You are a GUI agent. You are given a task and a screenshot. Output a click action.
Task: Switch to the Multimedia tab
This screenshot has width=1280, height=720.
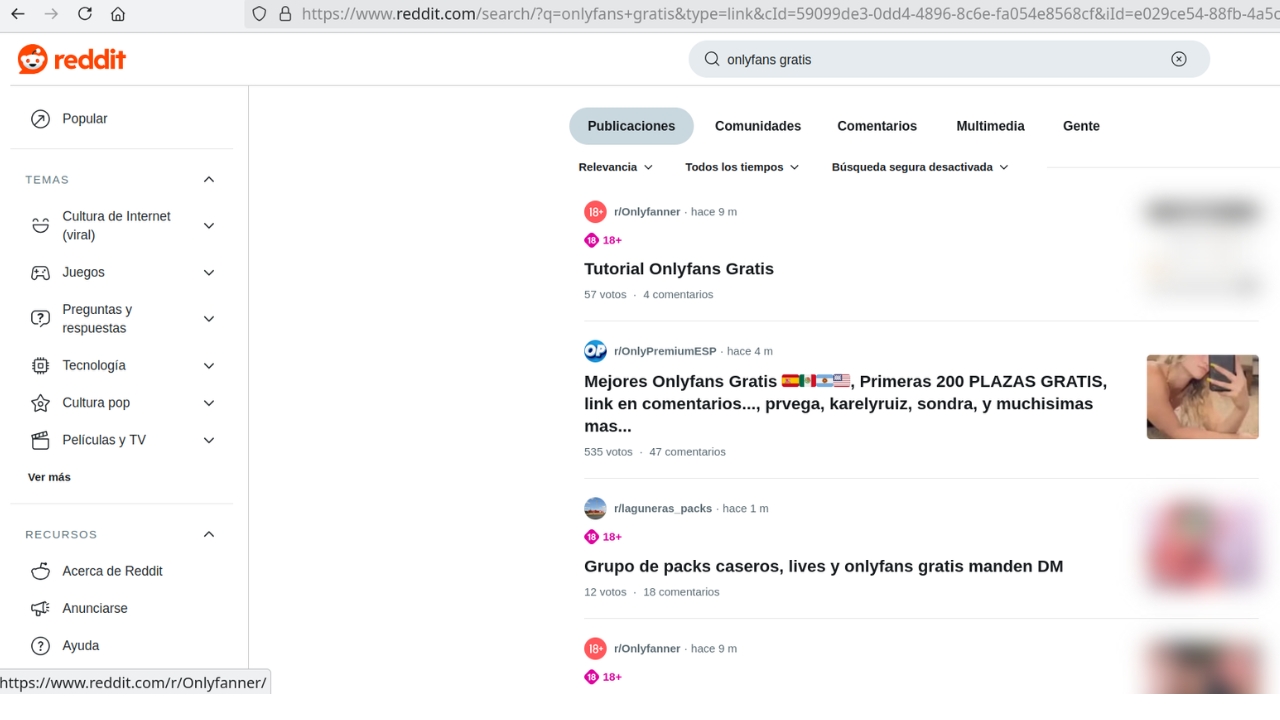pyautogui.click(x=990, y=126)
